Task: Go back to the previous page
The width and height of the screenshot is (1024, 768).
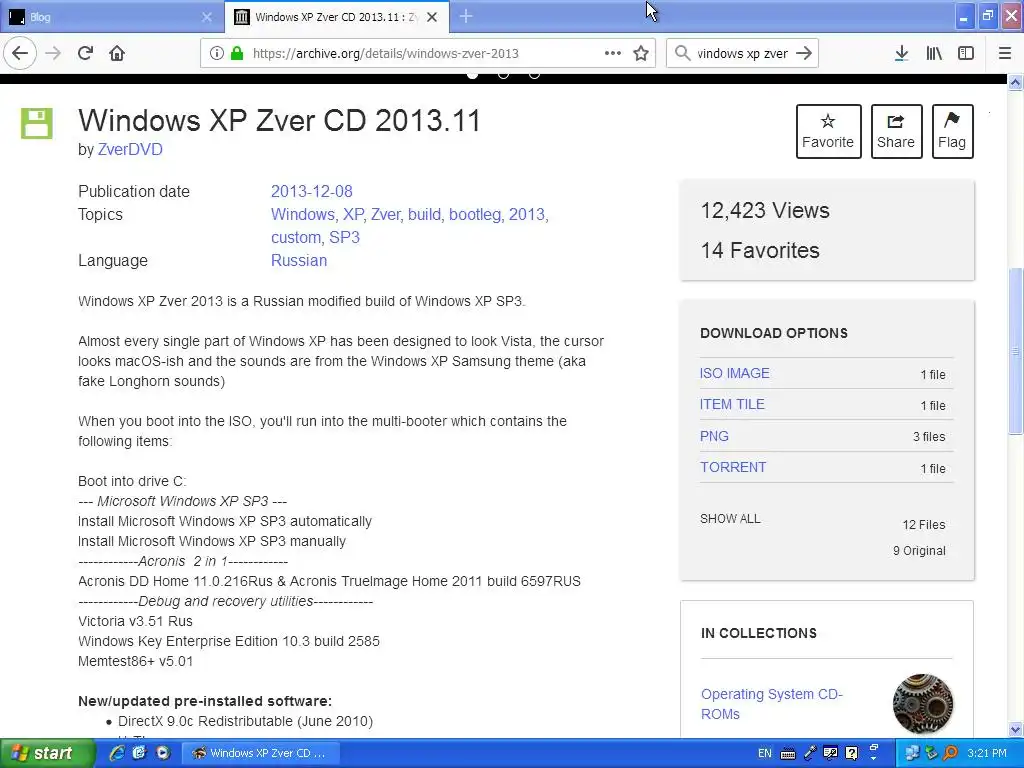Action: 20,53
